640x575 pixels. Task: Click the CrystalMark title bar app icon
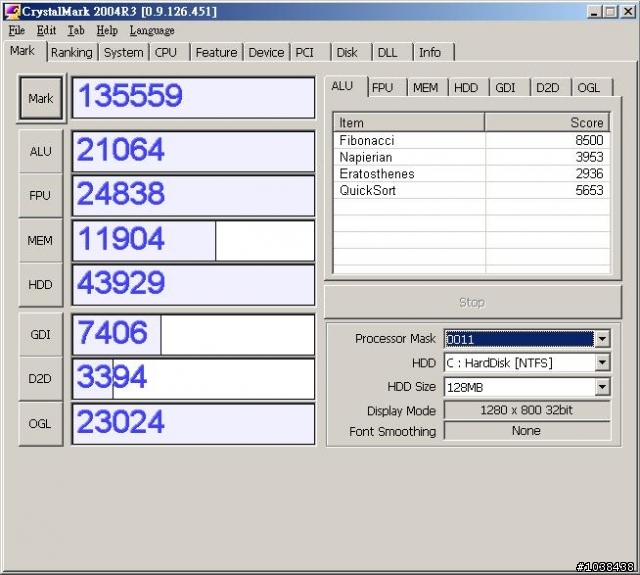(11, 11)
